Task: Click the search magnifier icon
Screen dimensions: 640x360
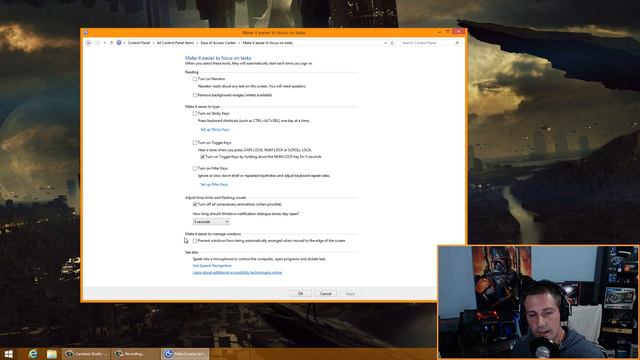Action: (x=457, y=43)
